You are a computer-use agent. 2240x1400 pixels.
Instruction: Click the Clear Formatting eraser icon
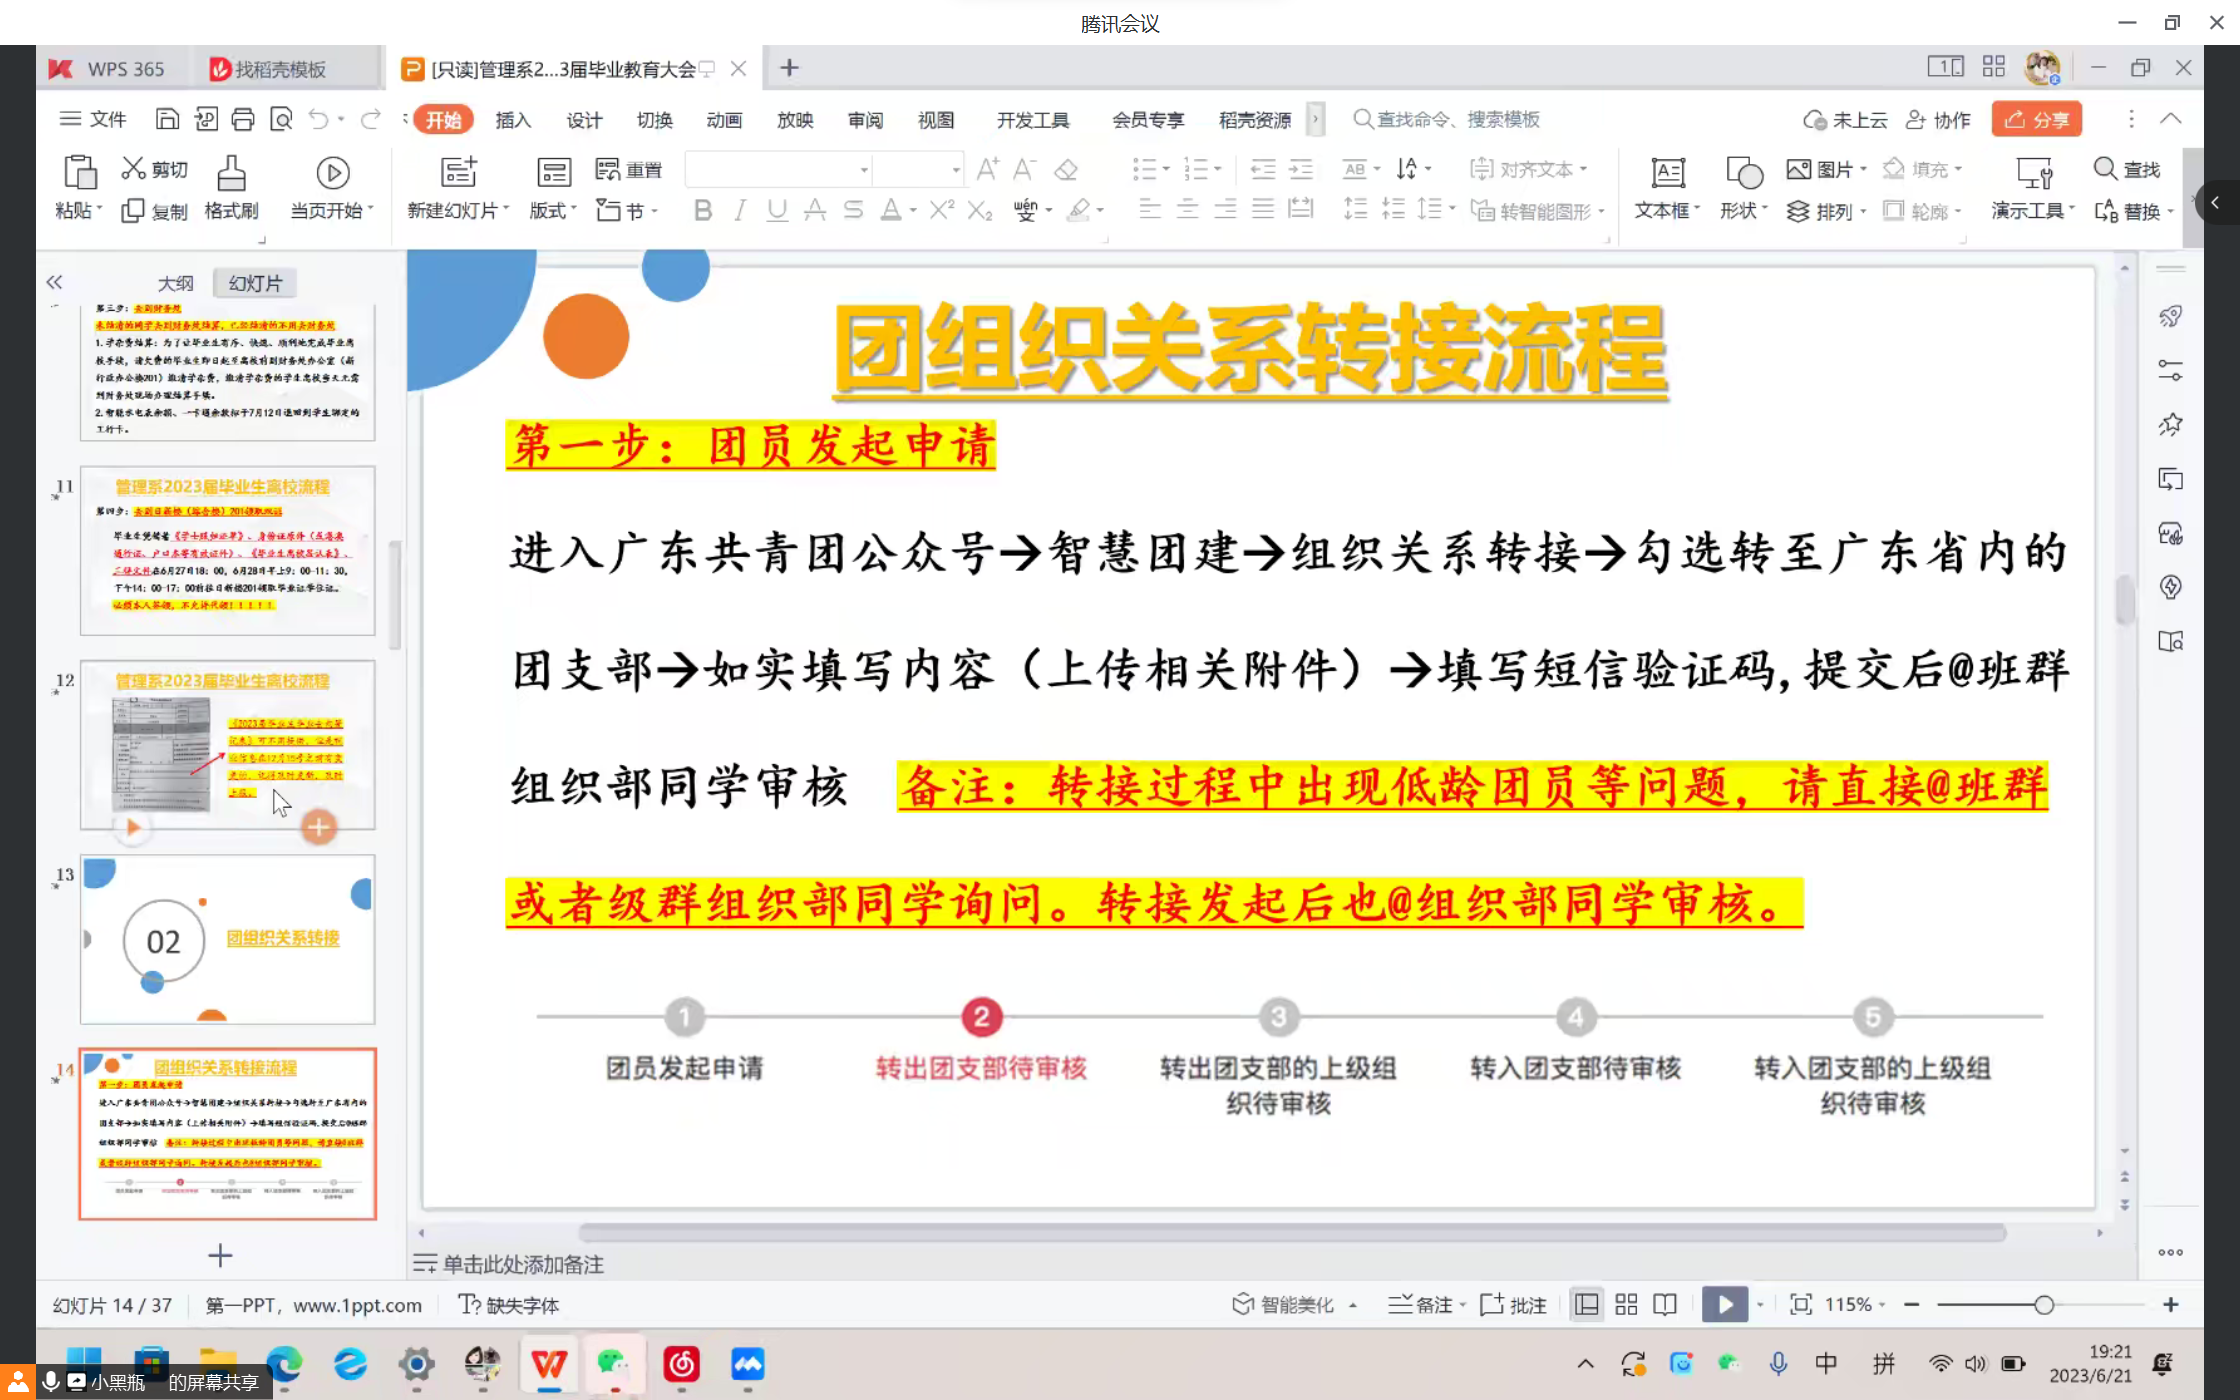click(1066, 169)
